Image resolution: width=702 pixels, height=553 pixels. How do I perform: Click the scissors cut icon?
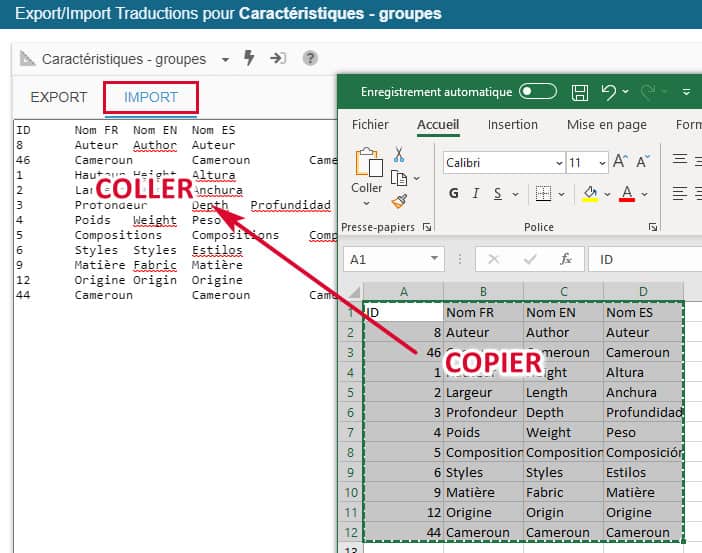(399, 155)
